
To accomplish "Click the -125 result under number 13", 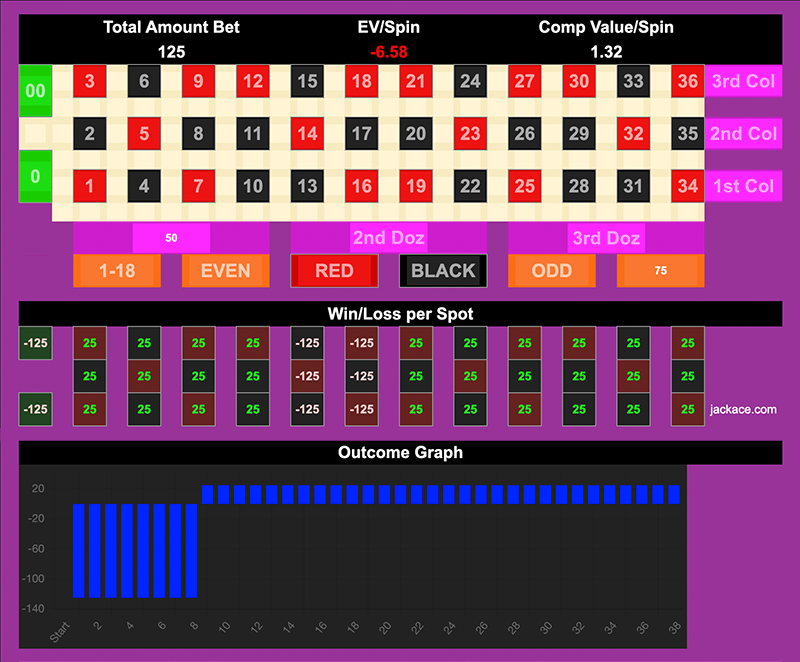I will tap(307, 409).
